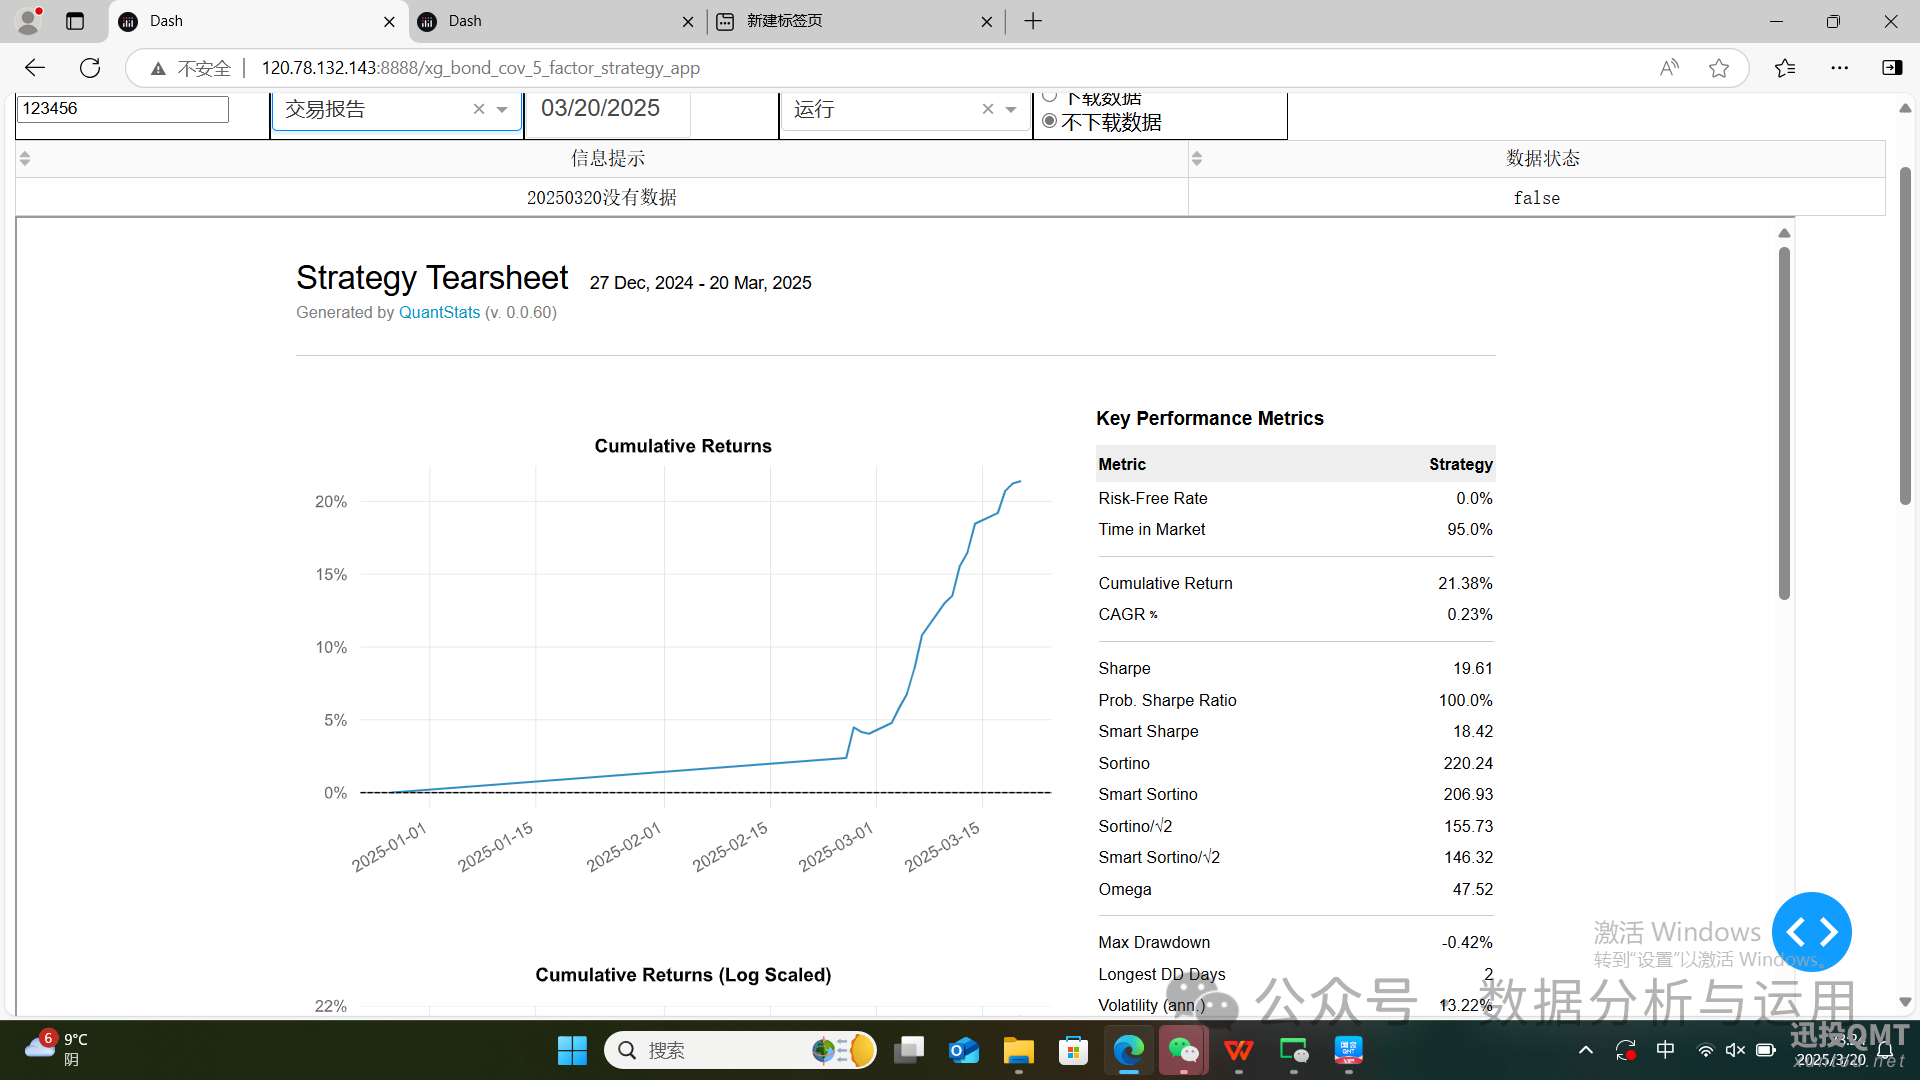Select the 不下载数据 radio button
Image resolution: width=1920 pixels, height=1080 pixels.
point(1050,121)
